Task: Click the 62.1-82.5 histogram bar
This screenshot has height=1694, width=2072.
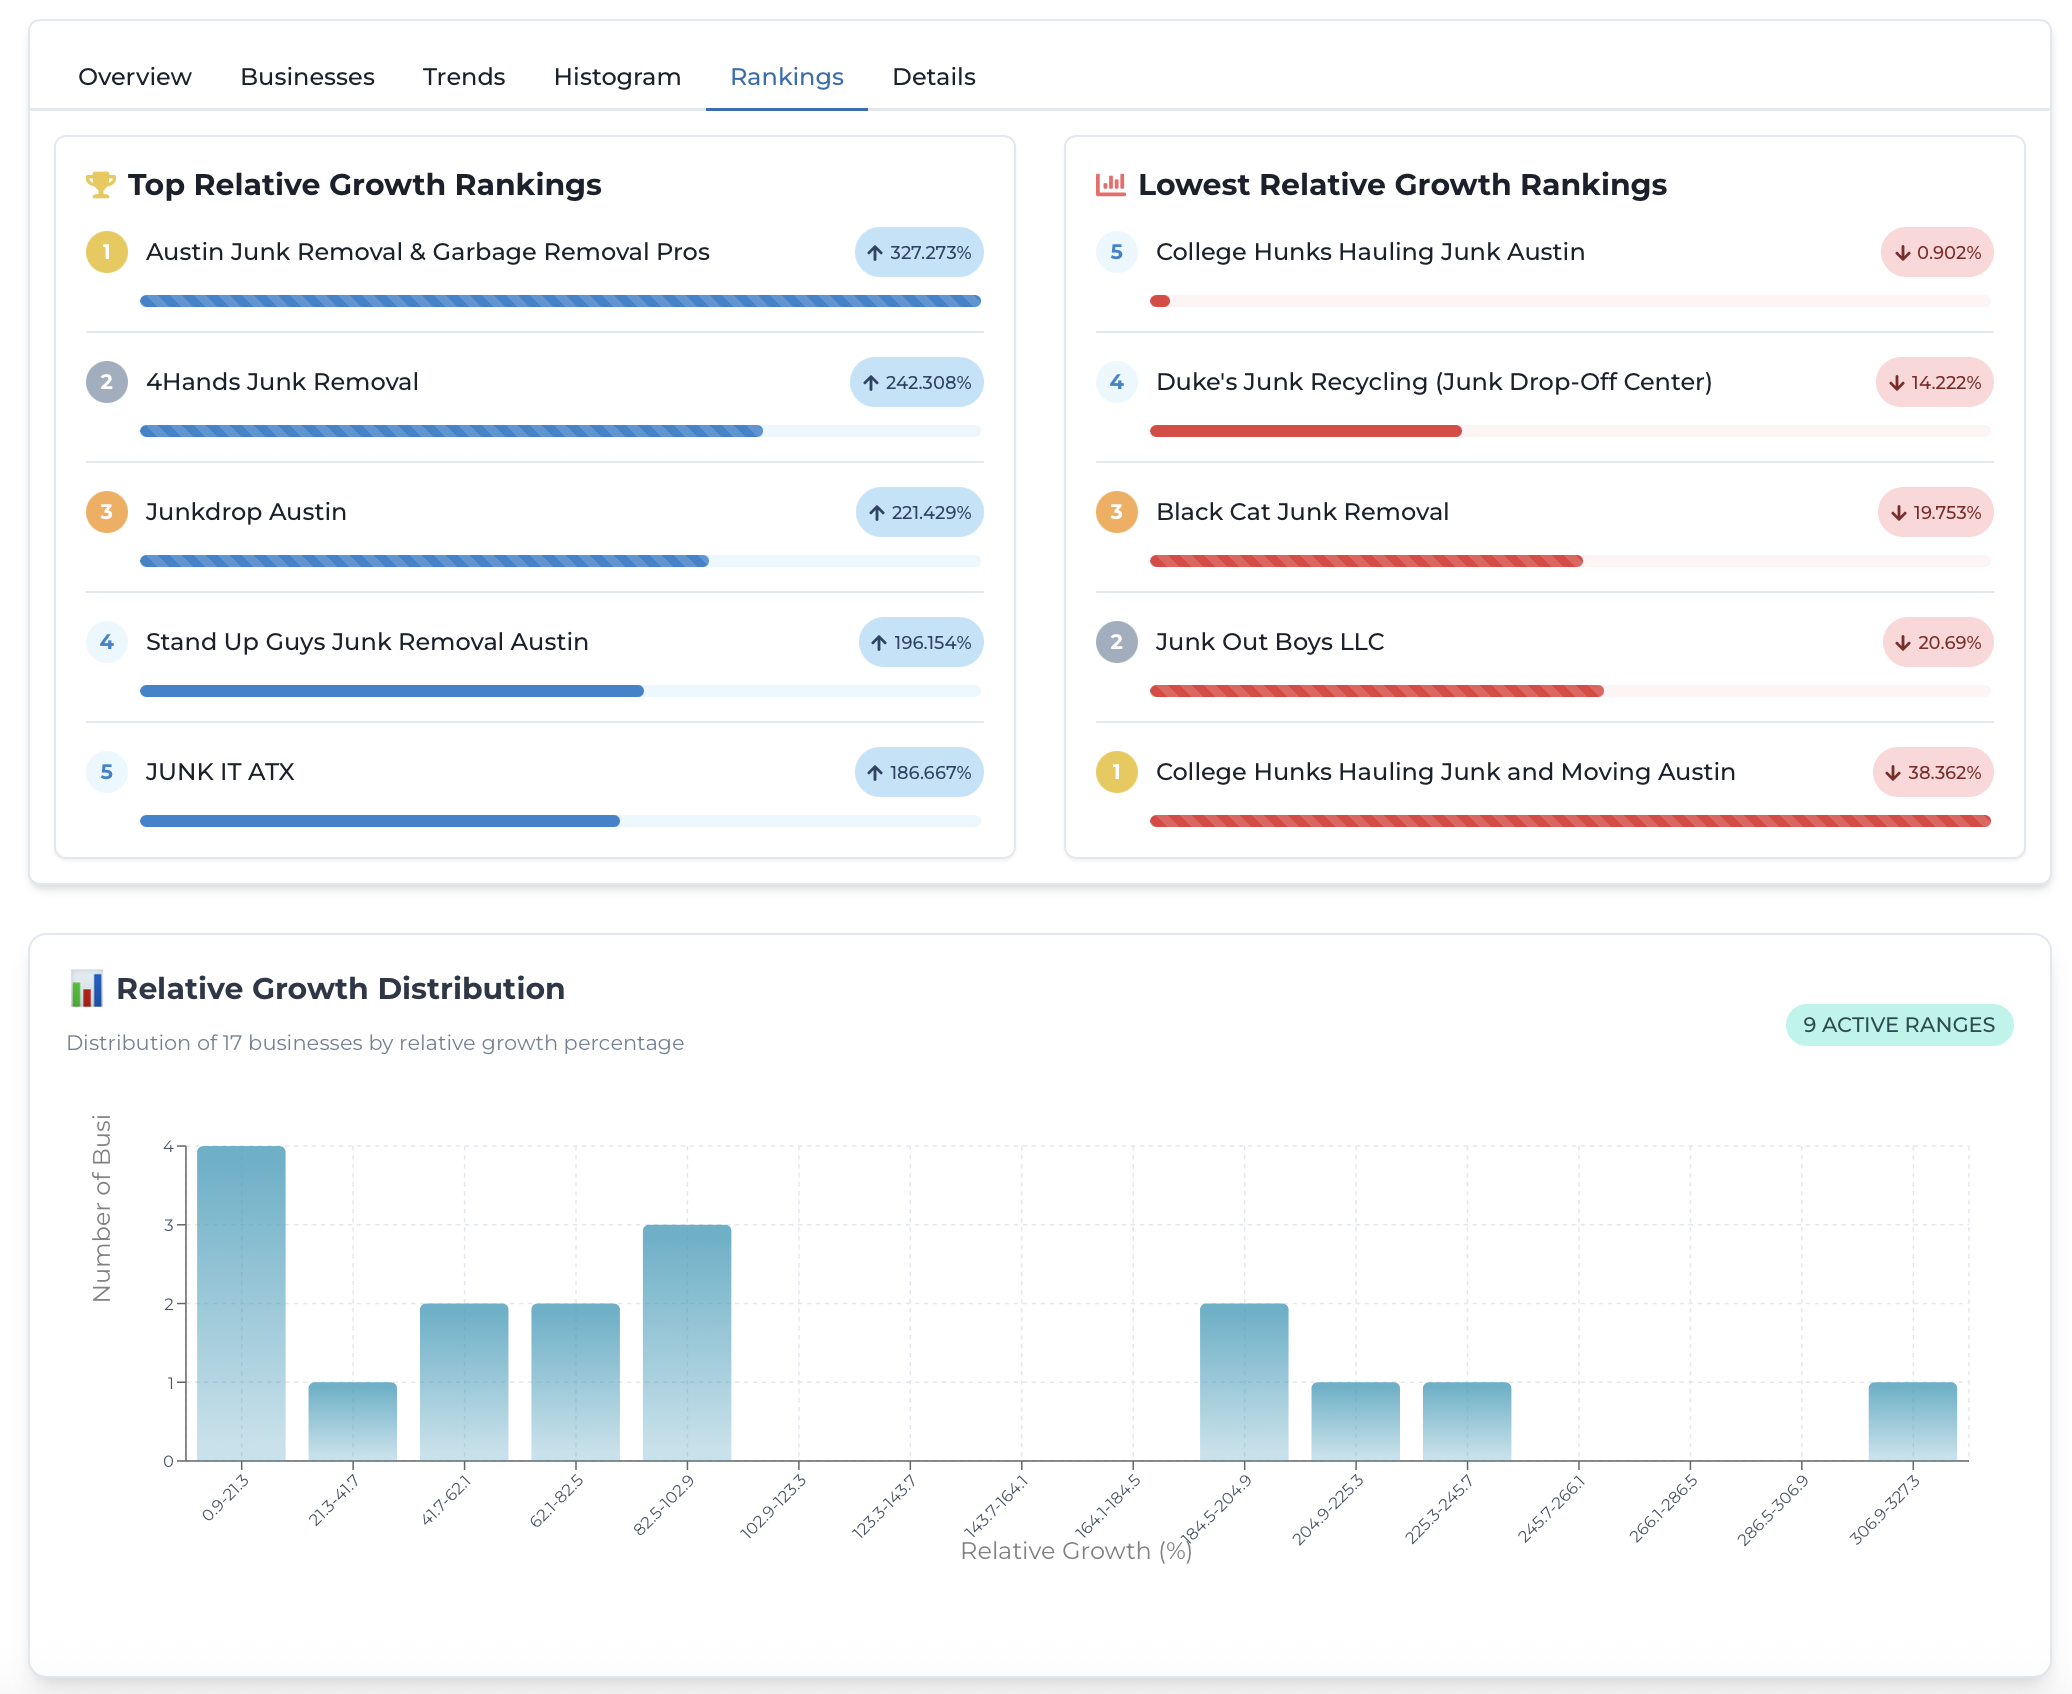Action: [576, 1382]
